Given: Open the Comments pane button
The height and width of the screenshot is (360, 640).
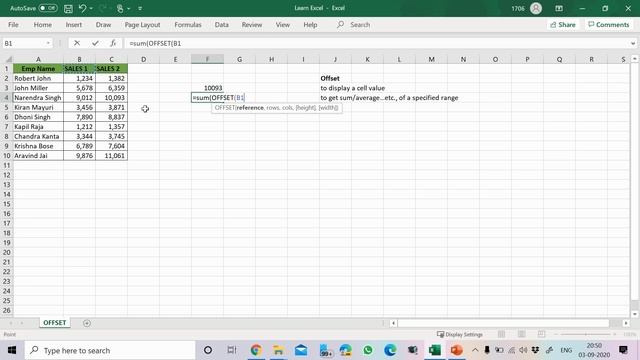Looking at the screenshot, I should click(x=609, y=24).
